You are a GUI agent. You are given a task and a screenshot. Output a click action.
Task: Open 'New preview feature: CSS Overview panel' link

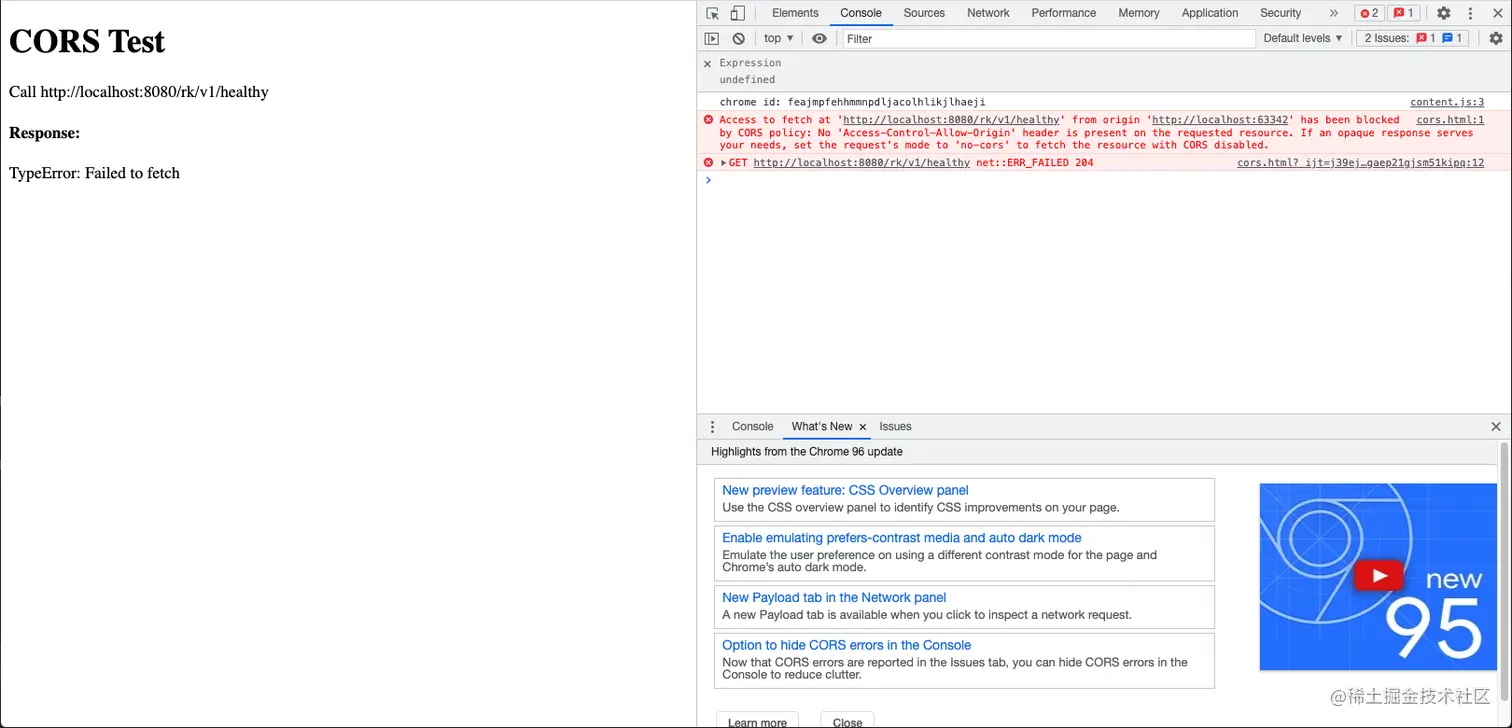(x=845, y=490)
